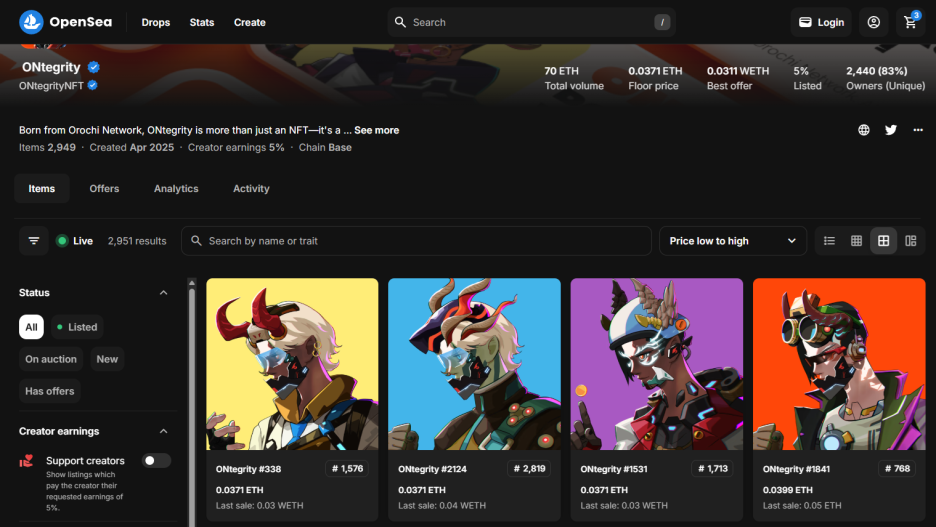The width and height of the screenshot is (936, 527).
Task: Toggle the filters panel icon
Action: (x=33, y=241)
